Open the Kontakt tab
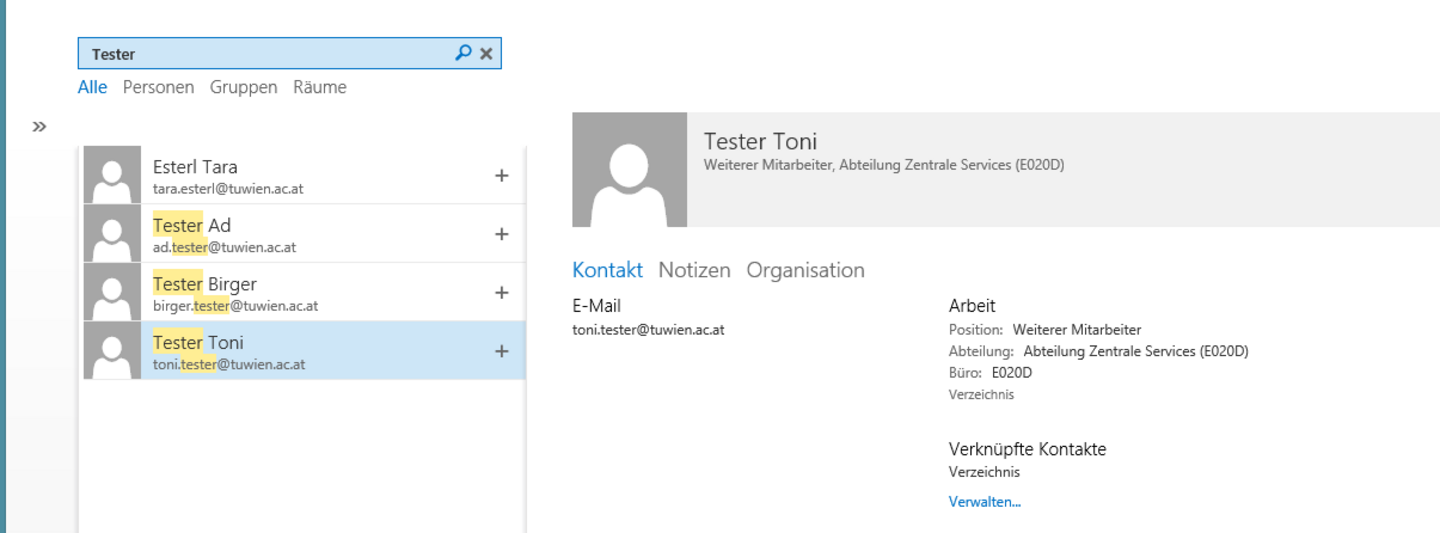The width and height of the screenshot is (1440, 533). point(607,270)
